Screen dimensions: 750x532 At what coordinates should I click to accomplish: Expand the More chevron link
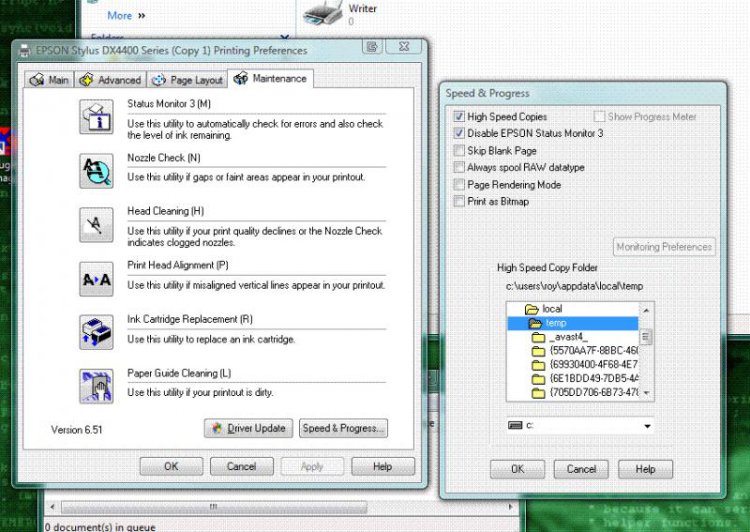126,15
